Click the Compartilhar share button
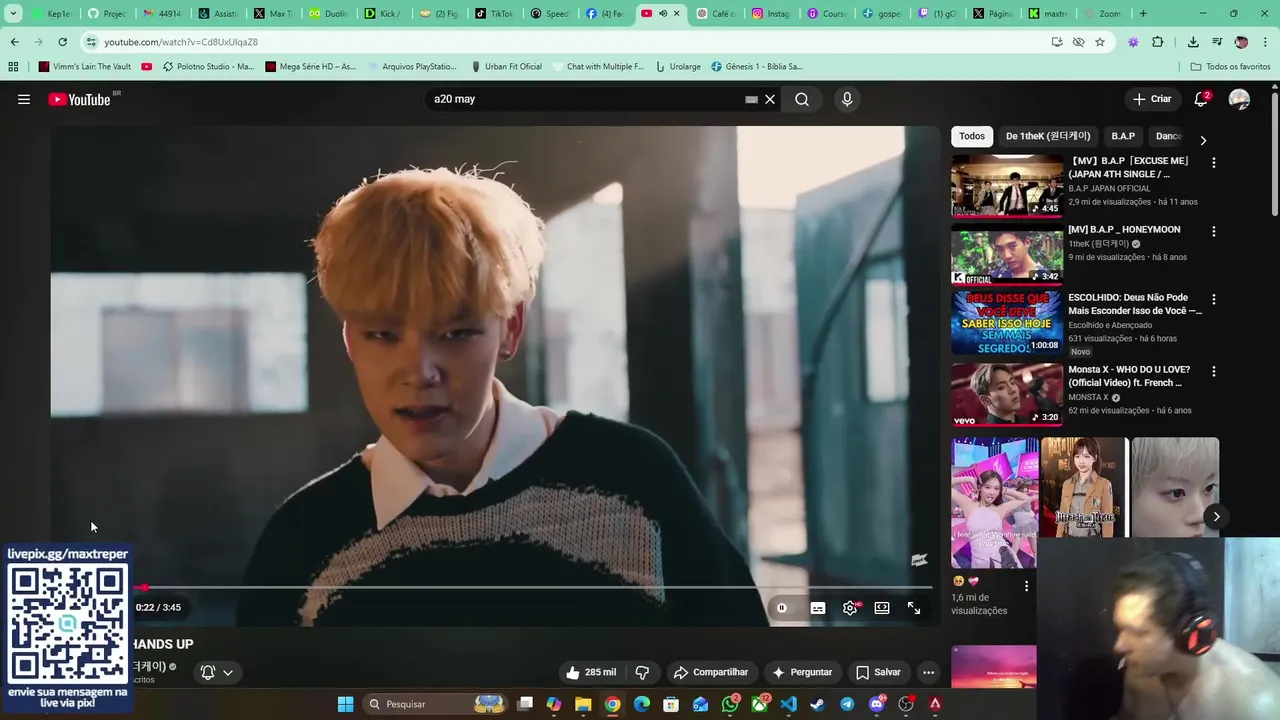Image resolution: width=1280 pixels, height=720 pixels. pyautogui.click(x=711, y=672)
